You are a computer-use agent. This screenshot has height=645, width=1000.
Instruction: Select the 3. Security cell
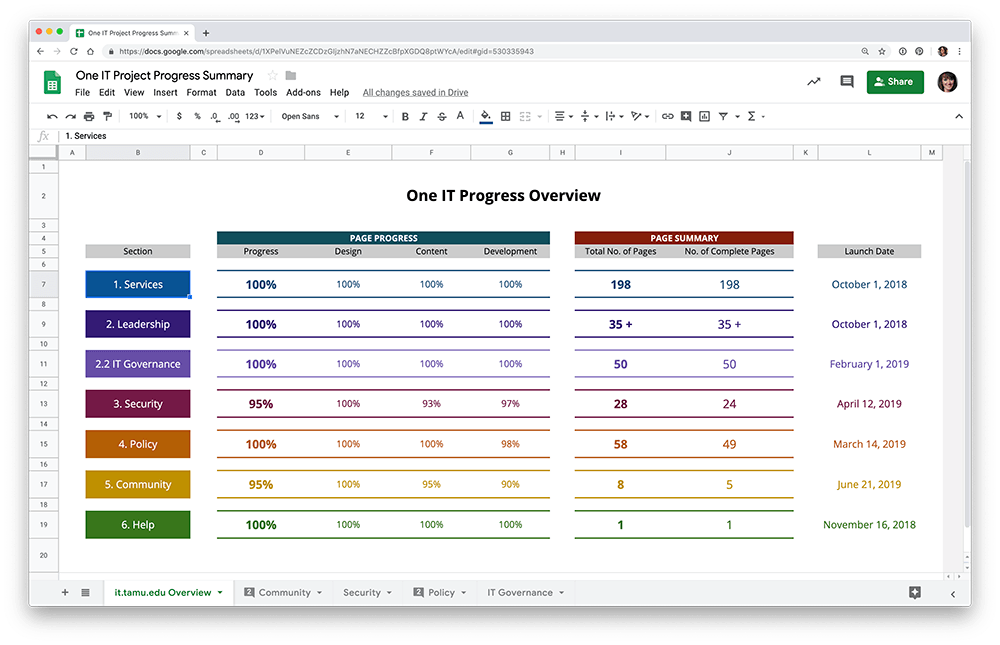pyautogui.click(x=138, y=404)
